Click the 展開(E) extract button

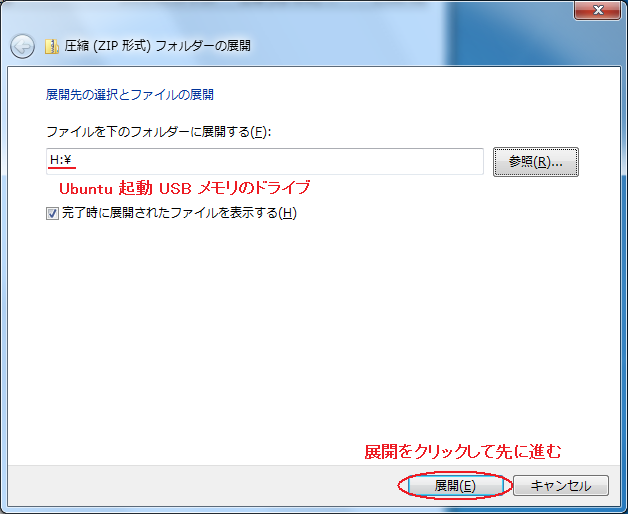click(455, 486)
